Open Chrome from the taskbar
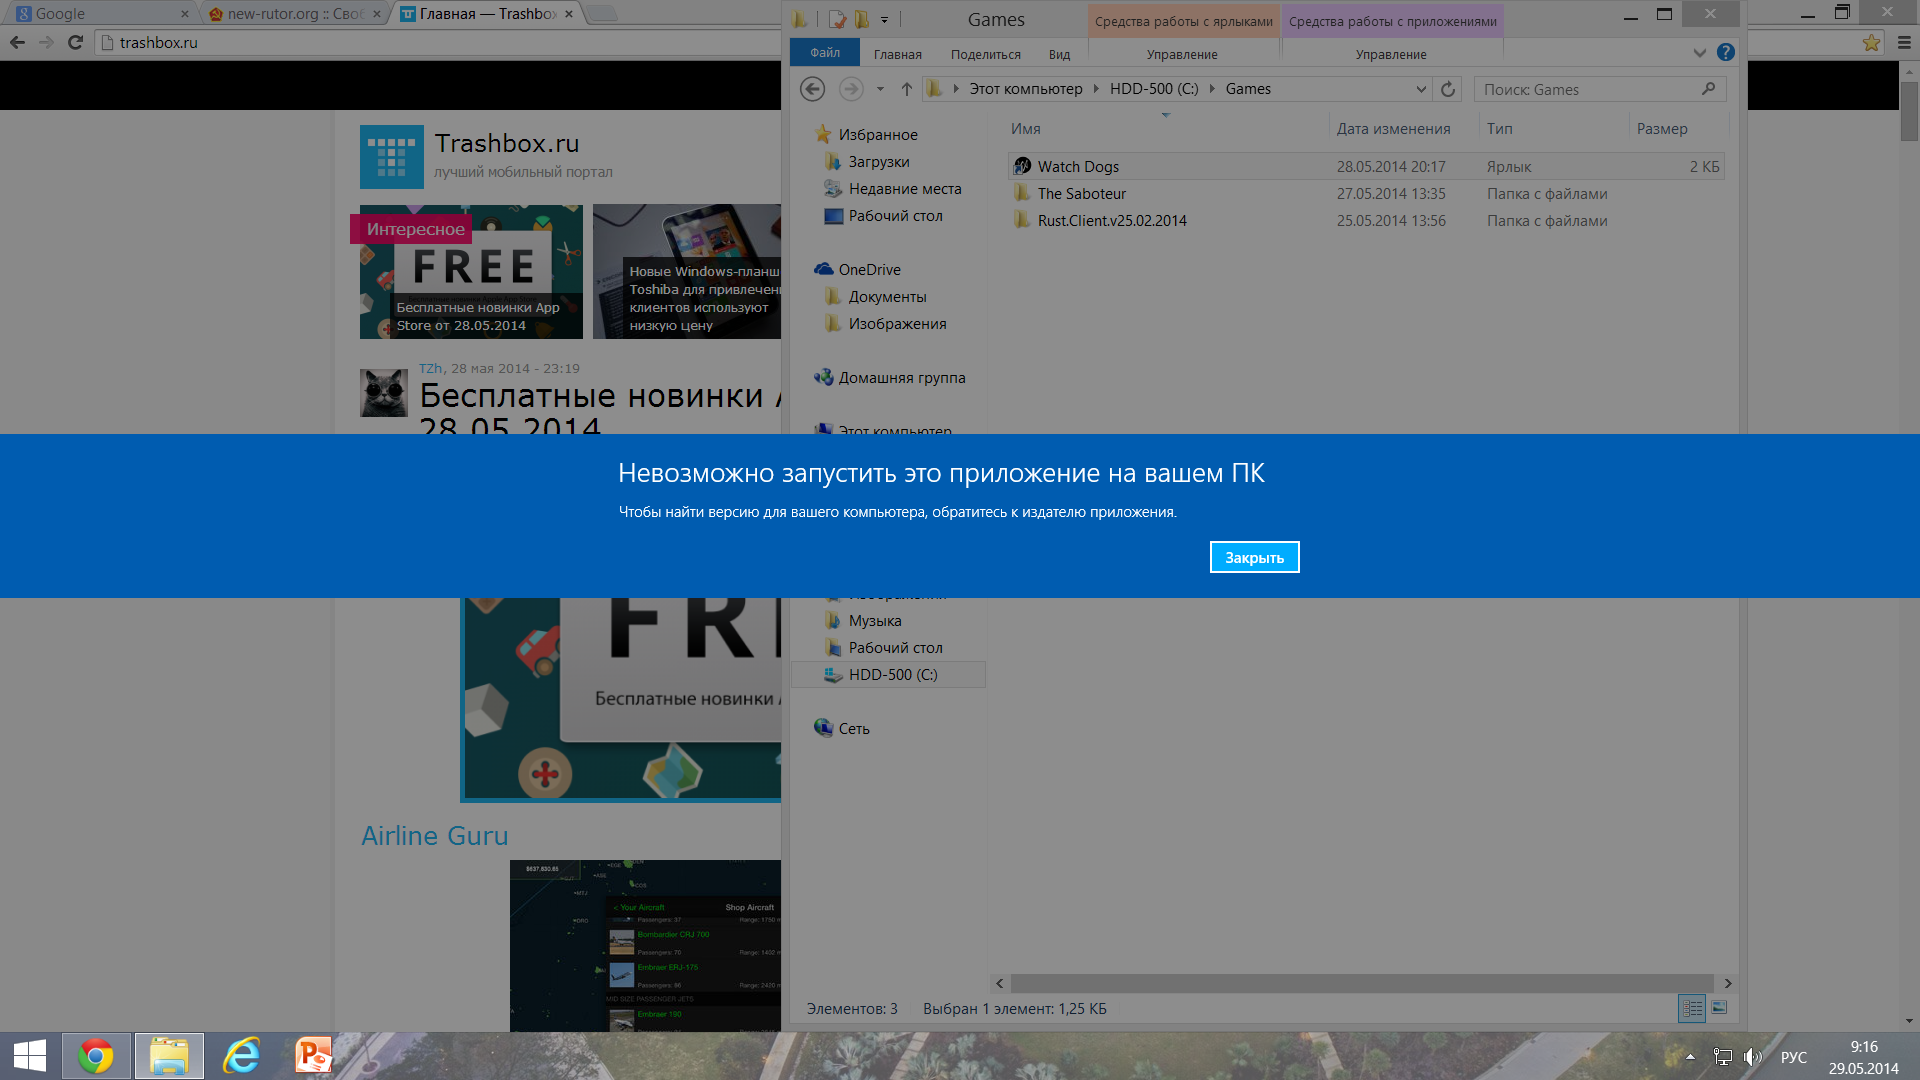 tap(96, 1056)
